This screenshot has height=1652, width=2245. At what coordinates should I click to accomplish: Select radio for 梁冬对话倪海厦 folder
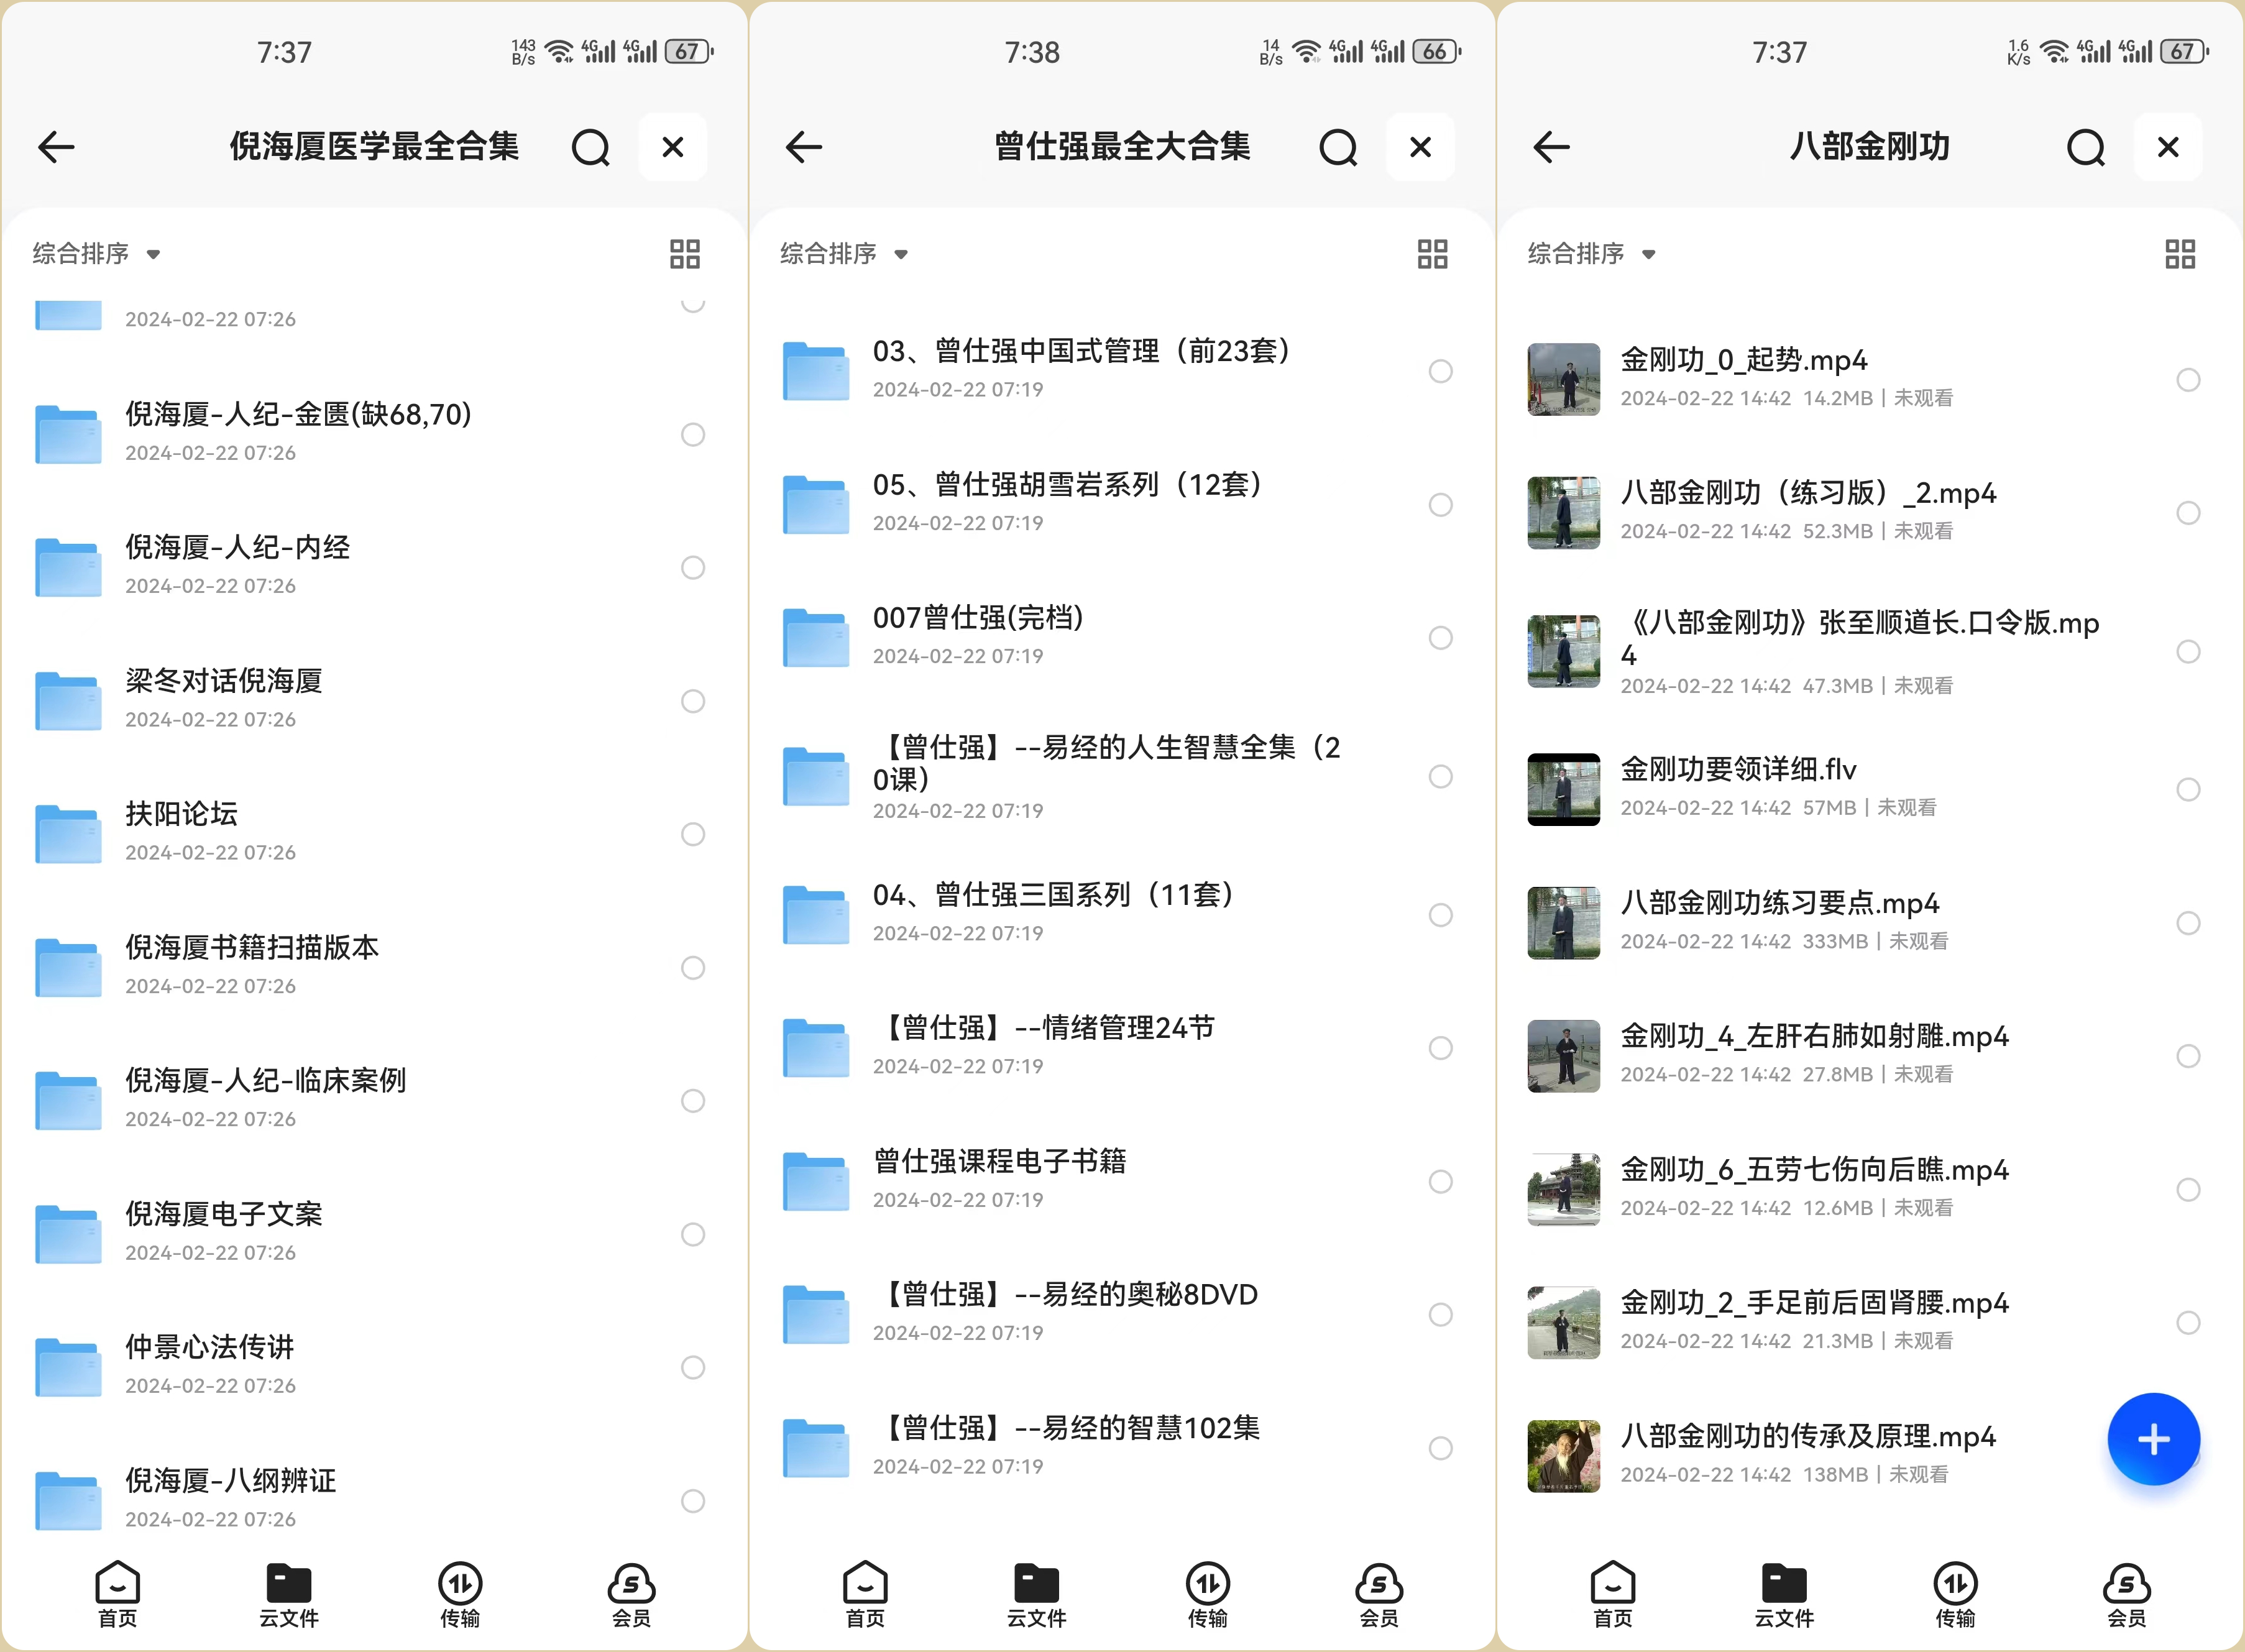pyautogui.click(x=693, y=701)
